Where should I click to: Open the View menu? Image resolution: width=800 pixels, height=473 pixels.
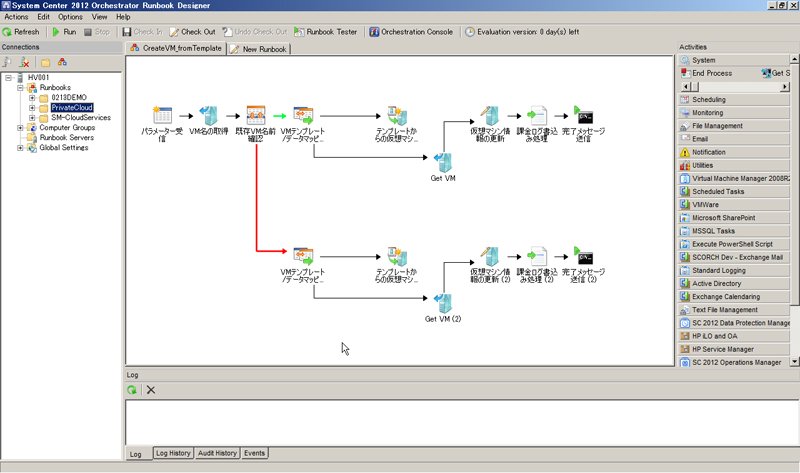click(99, 17)
